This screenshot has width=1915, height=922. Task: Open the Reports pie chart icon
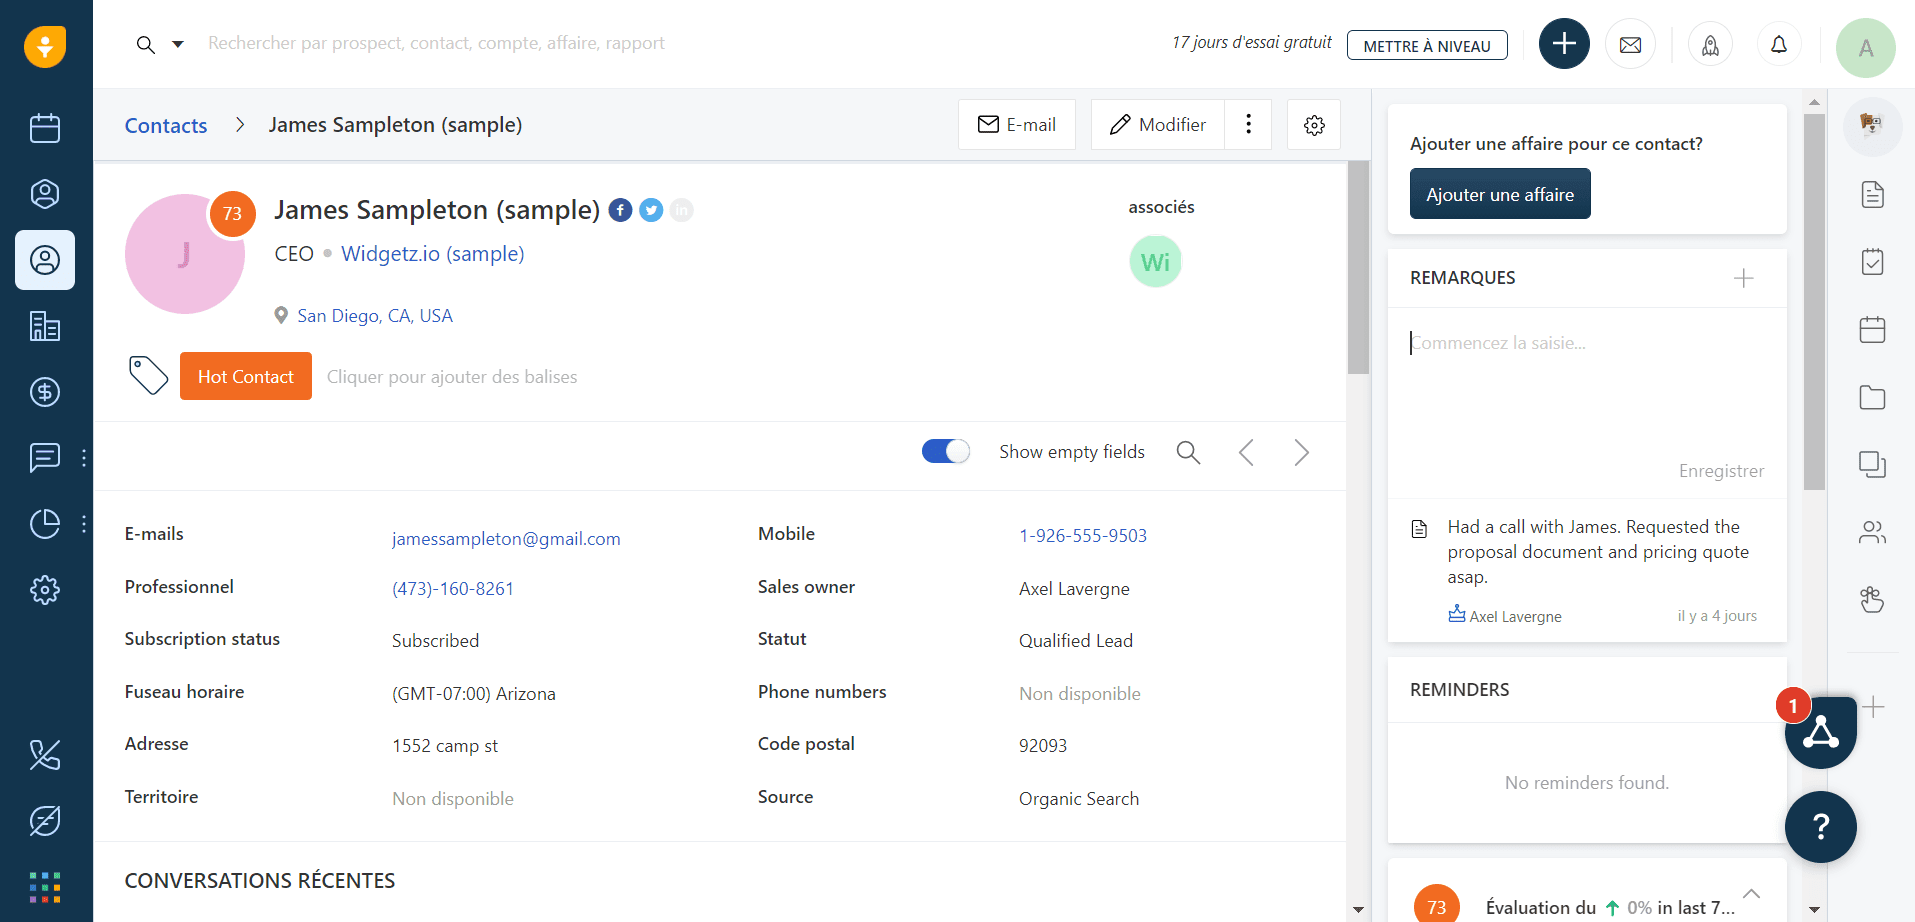pyautogui.click(x=45, y=524)
